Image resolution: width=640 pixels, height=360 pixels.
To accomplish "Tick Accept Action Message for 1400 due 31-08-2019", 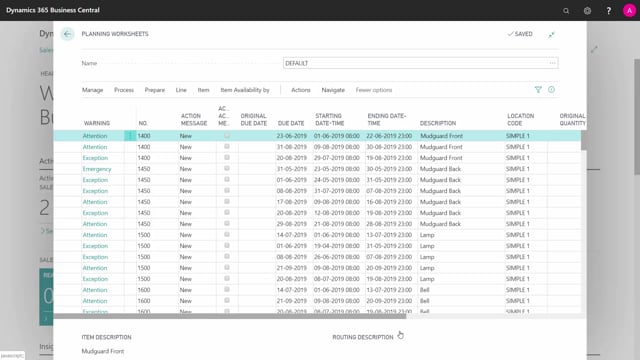I will click(x=227, y=147).
